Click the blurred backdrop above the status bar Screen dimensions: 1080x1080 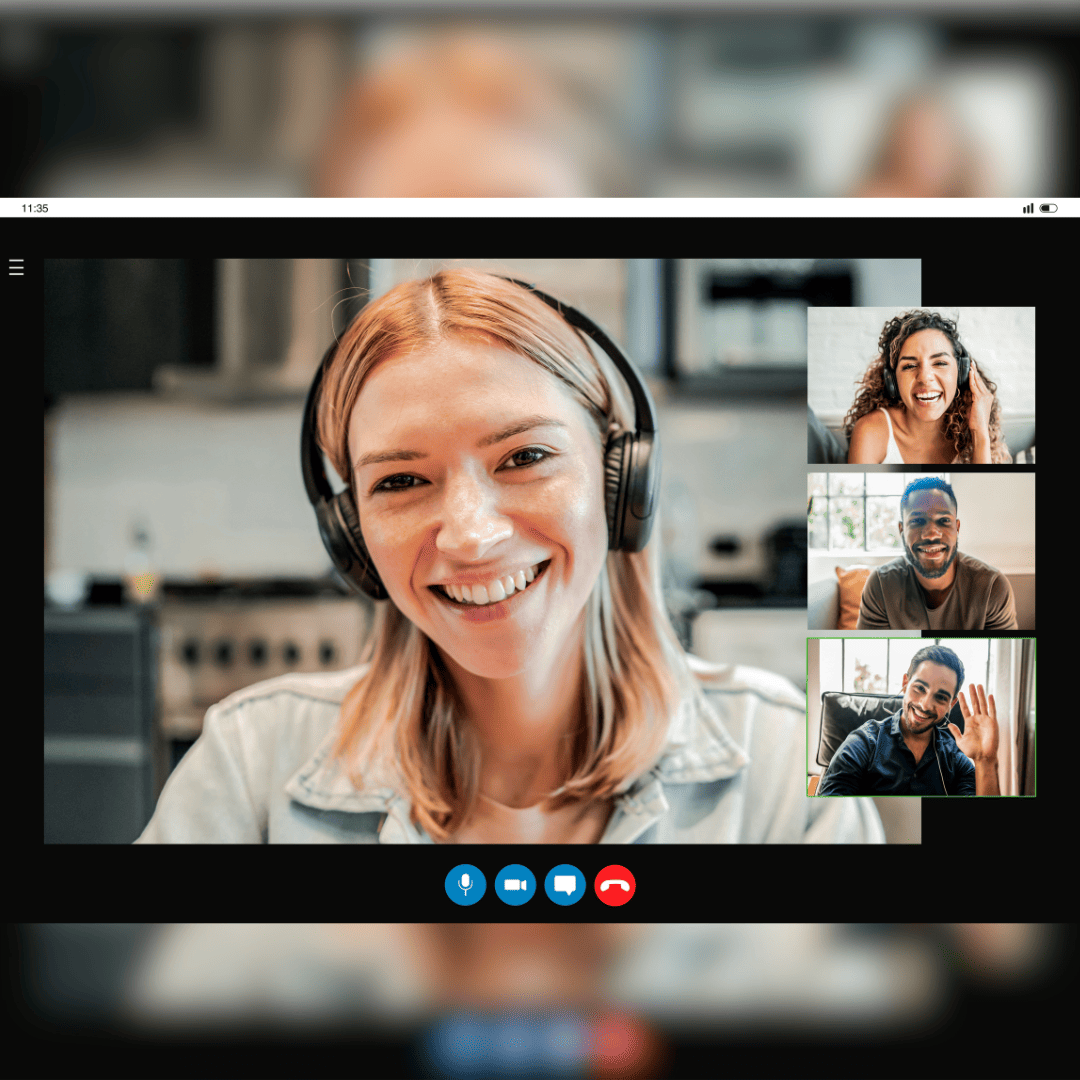(540, 100)
